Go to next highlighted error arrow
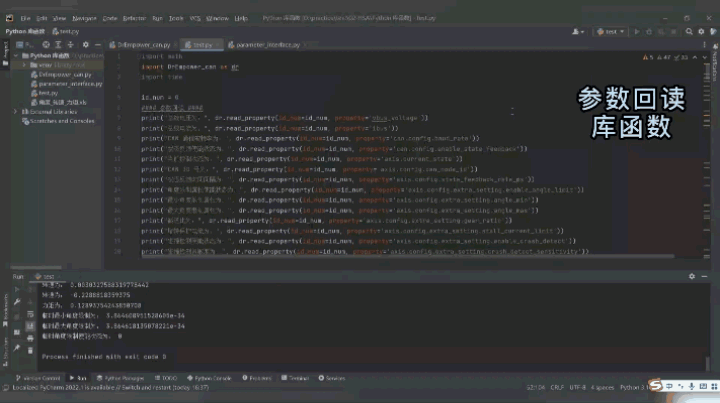Image resolution: width=720 pixels, height=403 pixels. click(x=705, y=57)
